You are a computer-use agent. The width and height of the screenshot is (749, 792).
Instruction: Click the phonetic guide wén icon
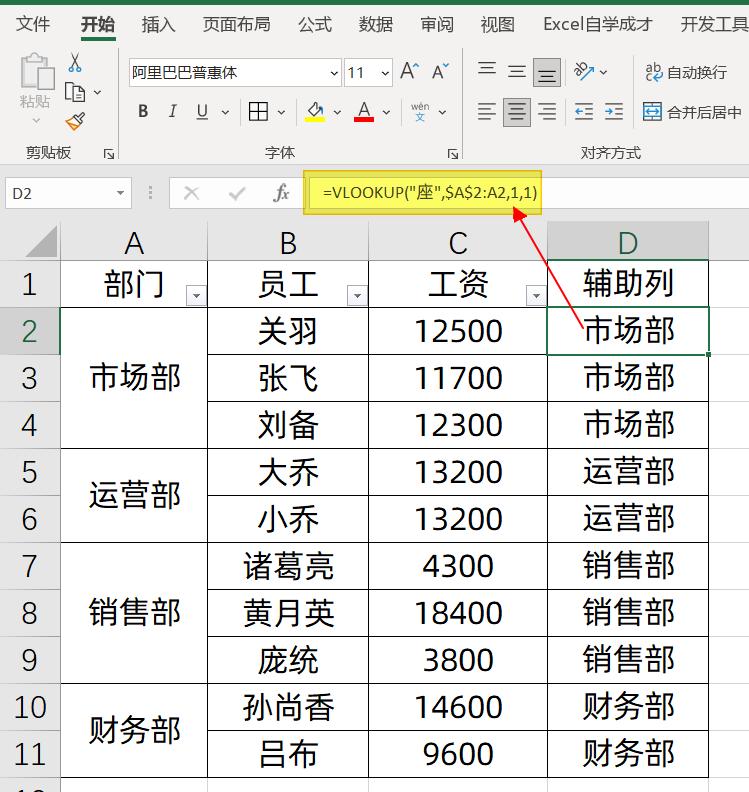420,112
